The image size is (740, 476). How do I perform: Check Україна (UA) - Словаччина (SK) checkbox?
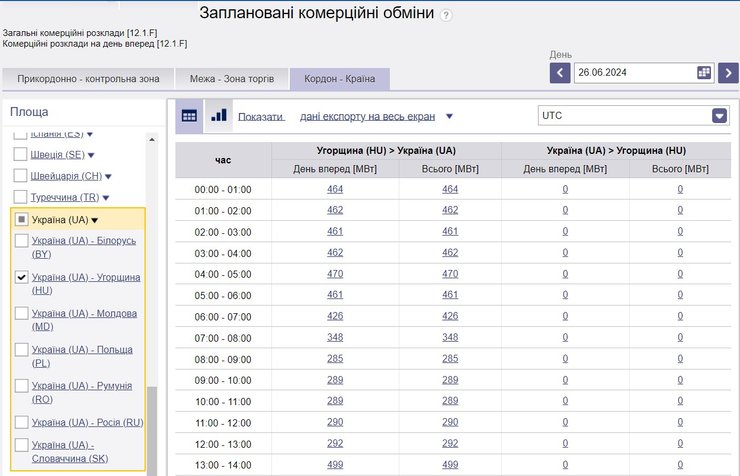click(x=21, y=445)
